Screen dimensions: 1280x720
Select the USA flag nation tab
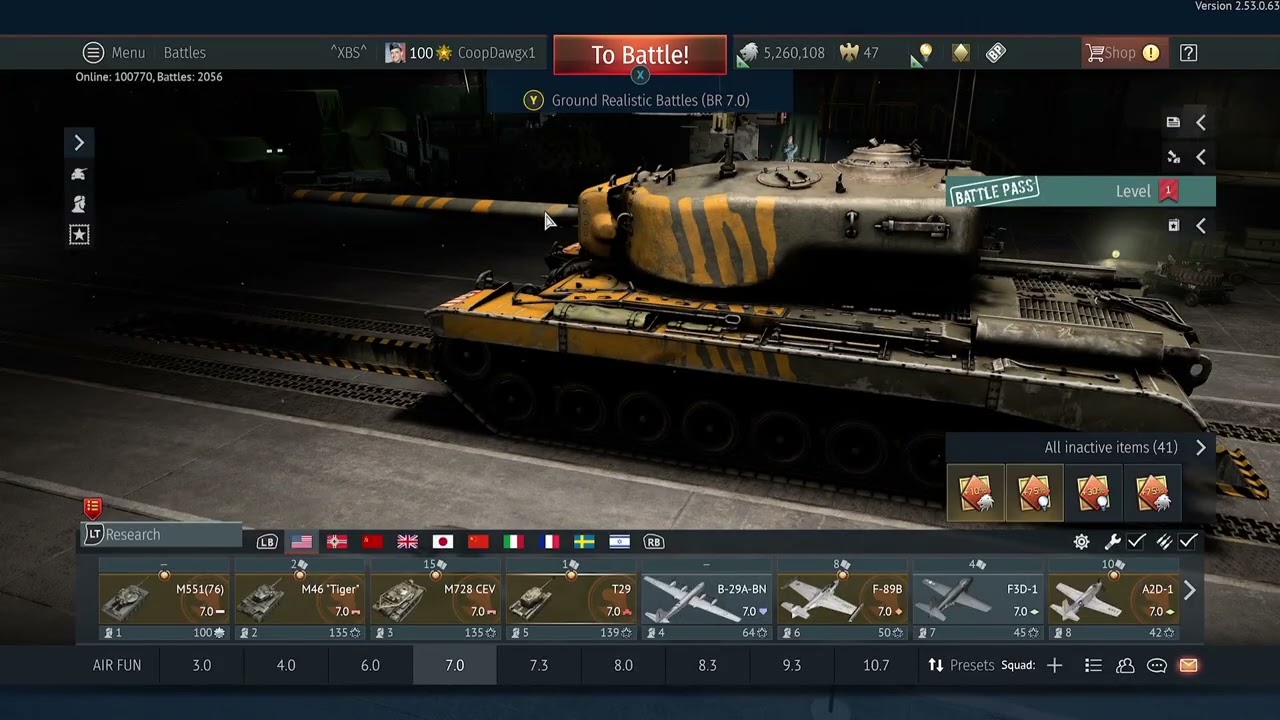pos(302,542)
